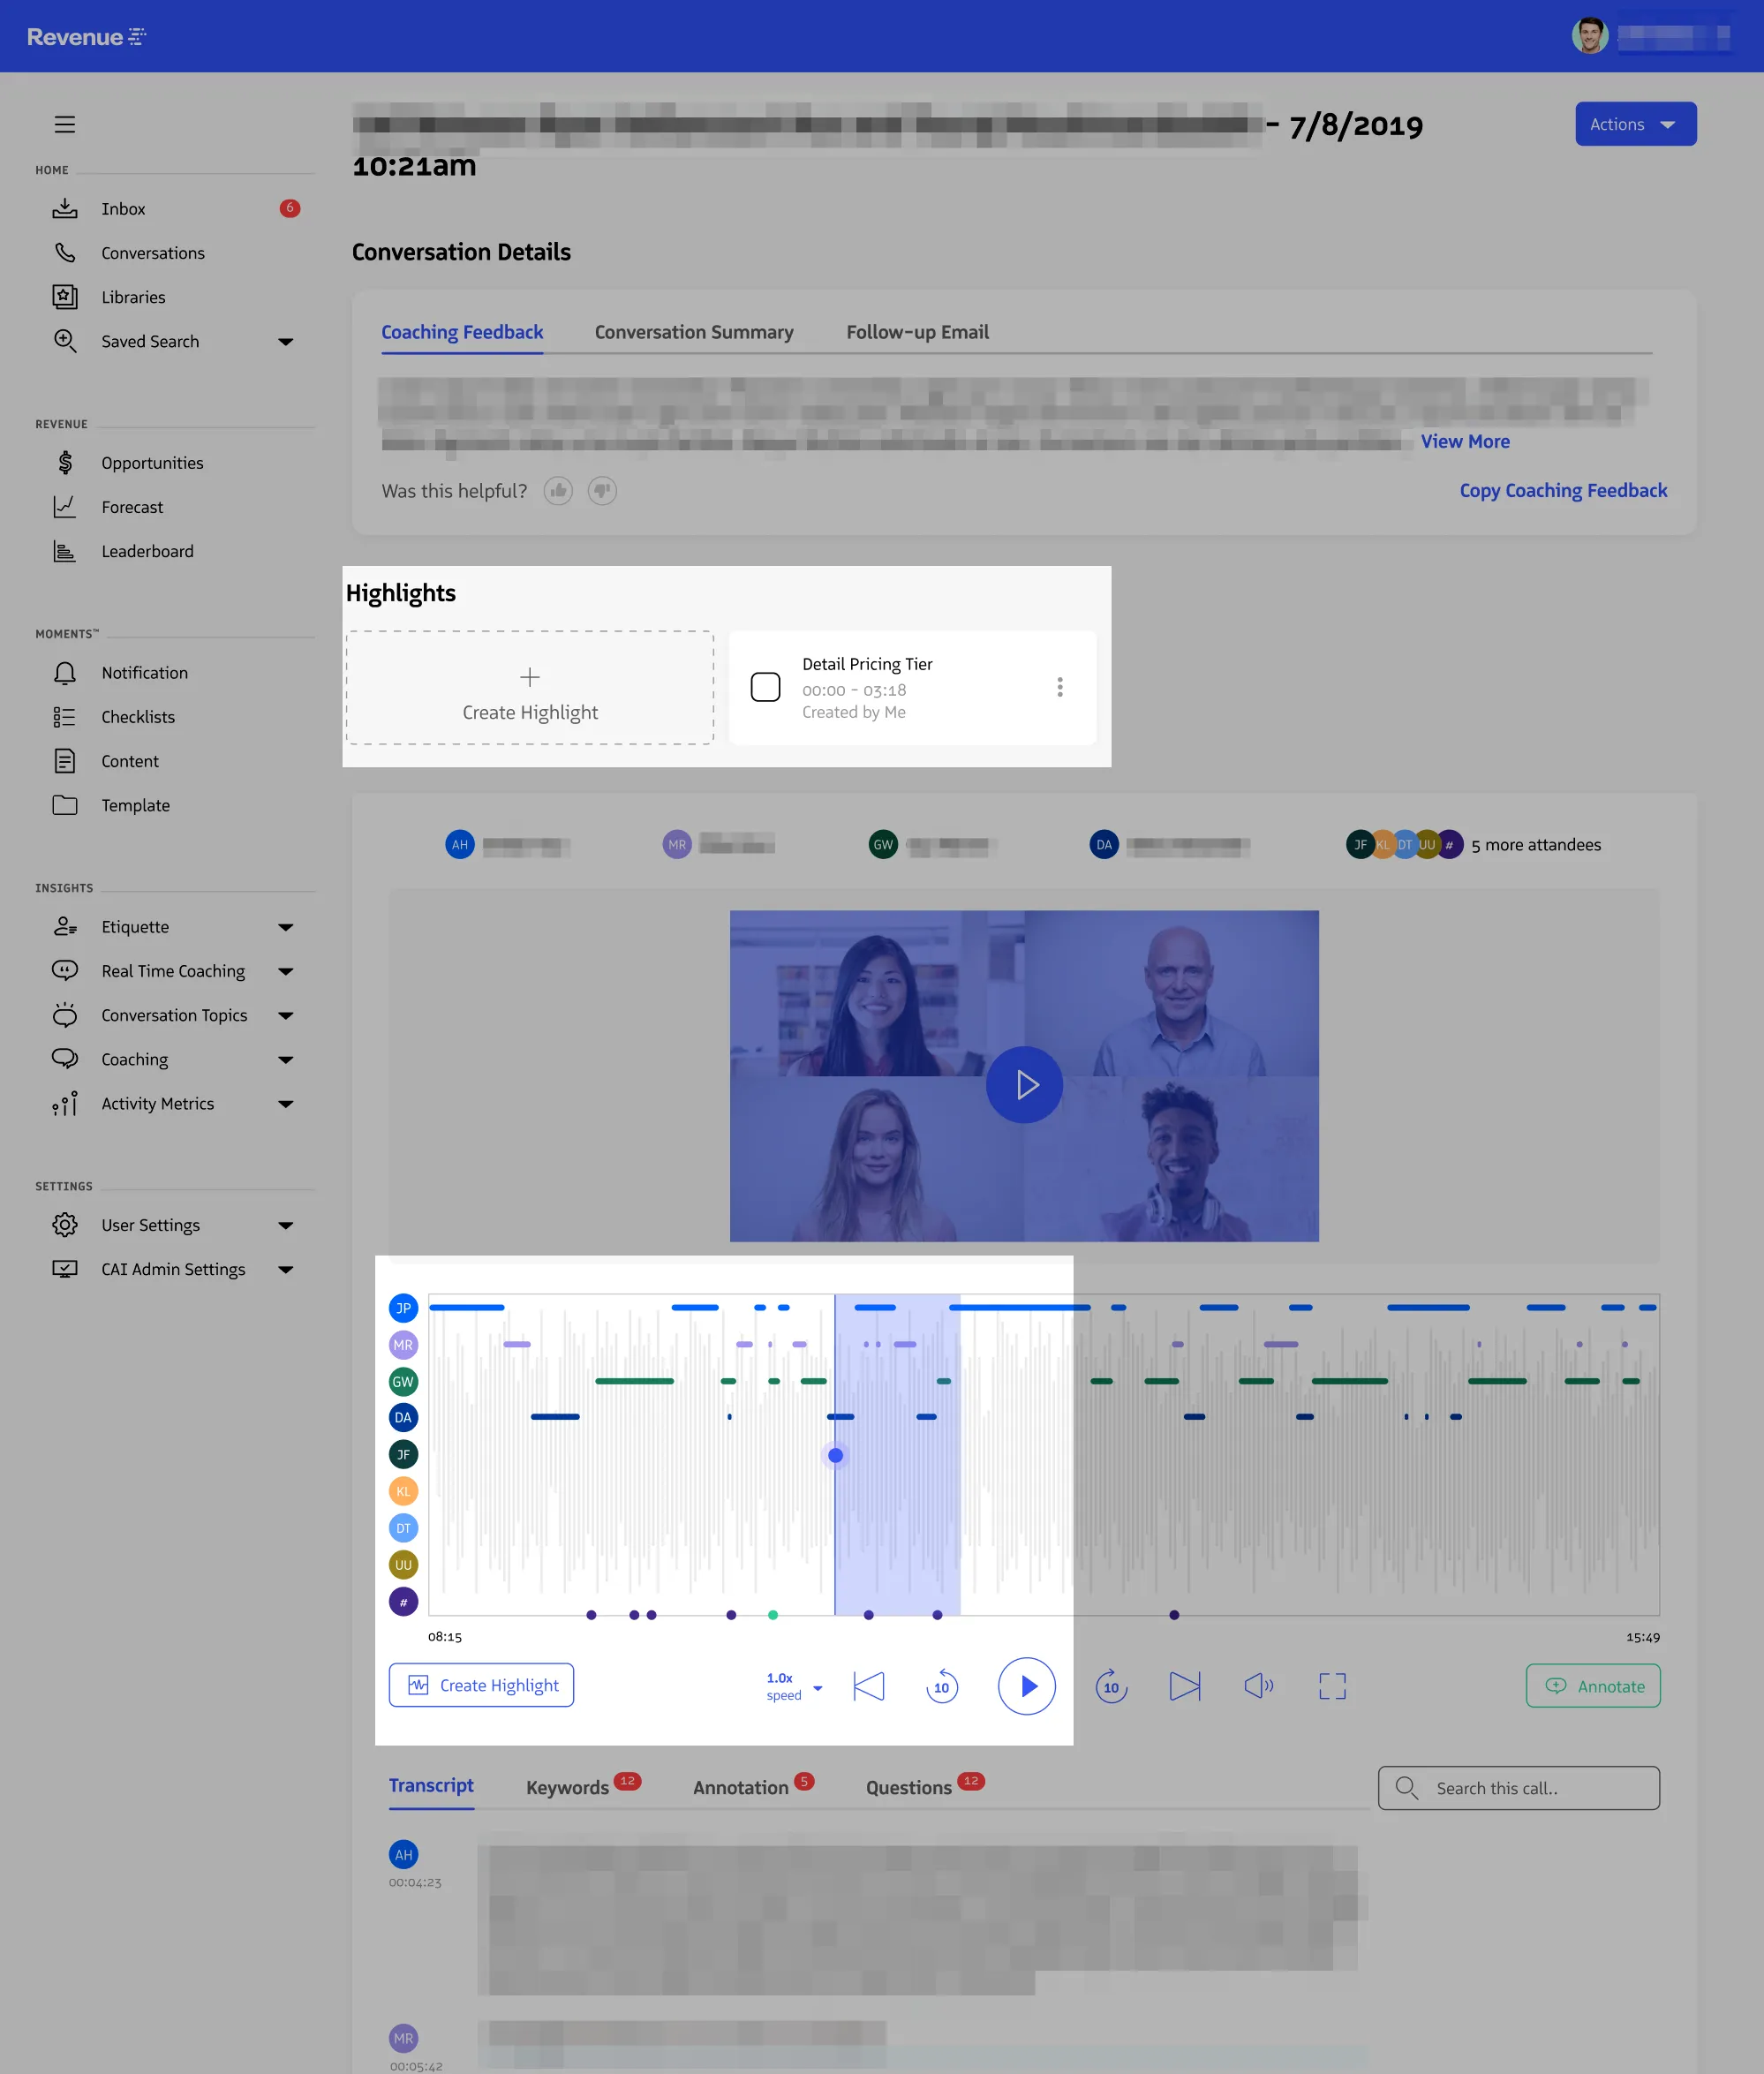Screen dimensions: 1764x2074
Task: Skip forward 10 seconds in the player
Action: coord(1111,1687)
